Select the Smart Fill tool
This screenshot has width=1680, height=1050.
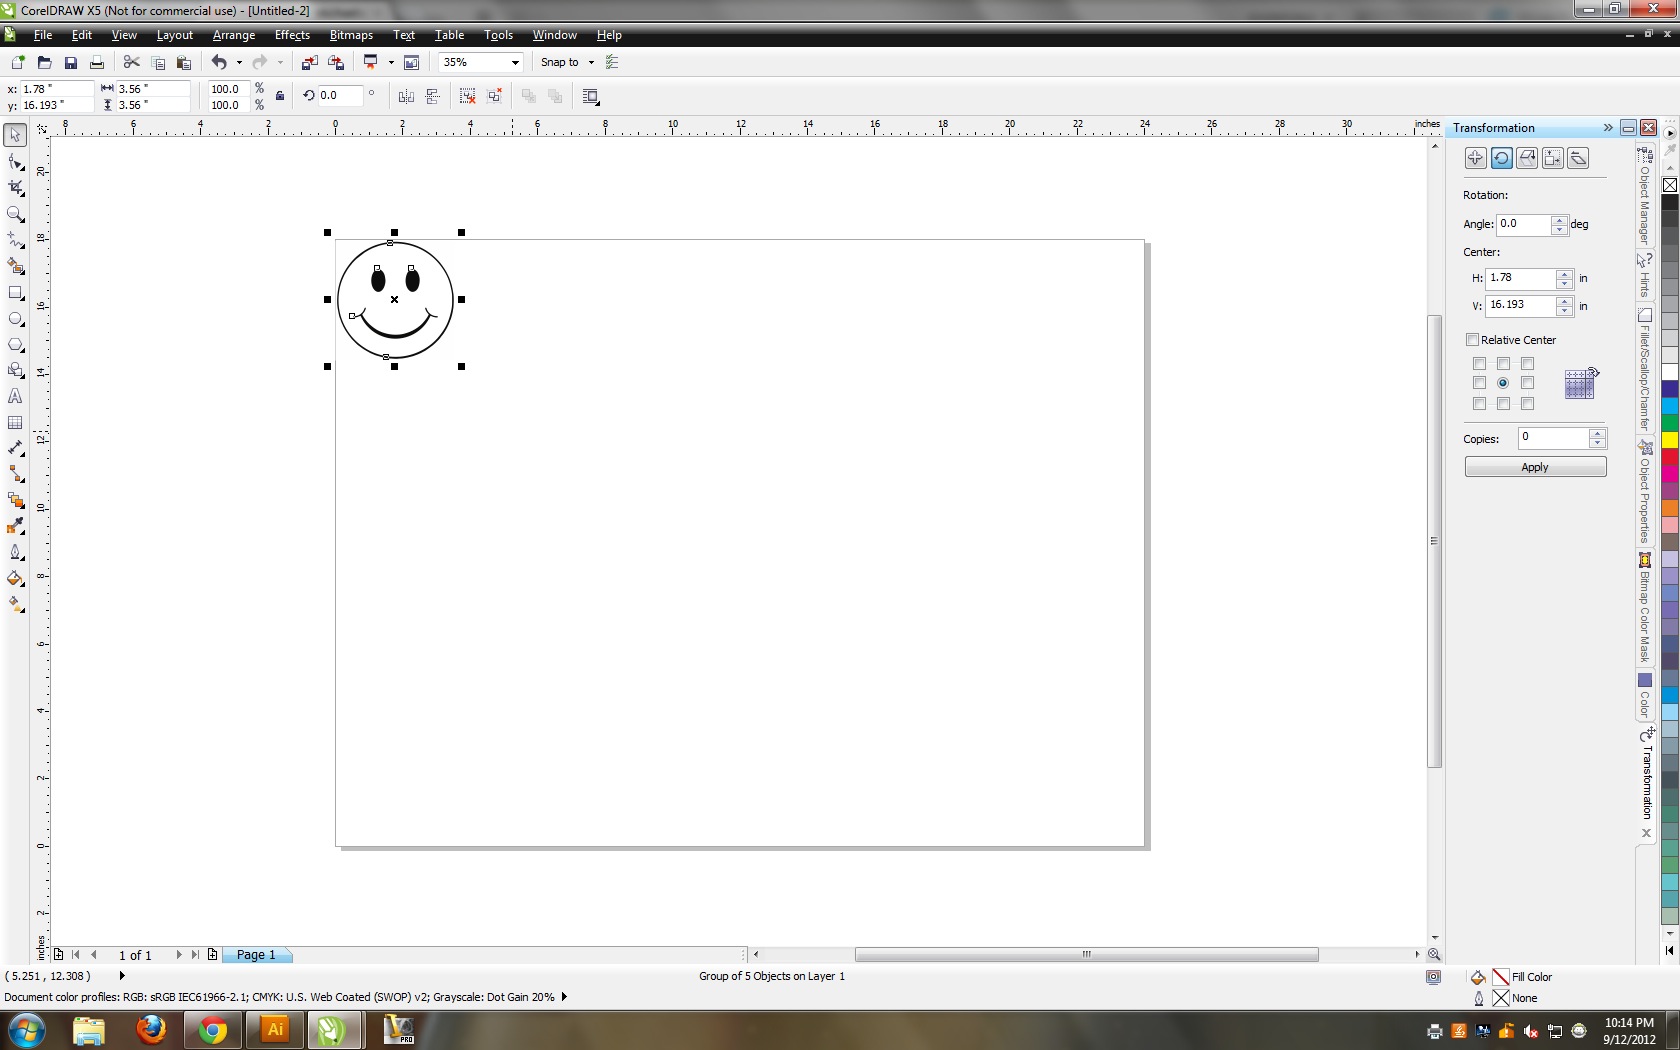[x=15, y=266]
